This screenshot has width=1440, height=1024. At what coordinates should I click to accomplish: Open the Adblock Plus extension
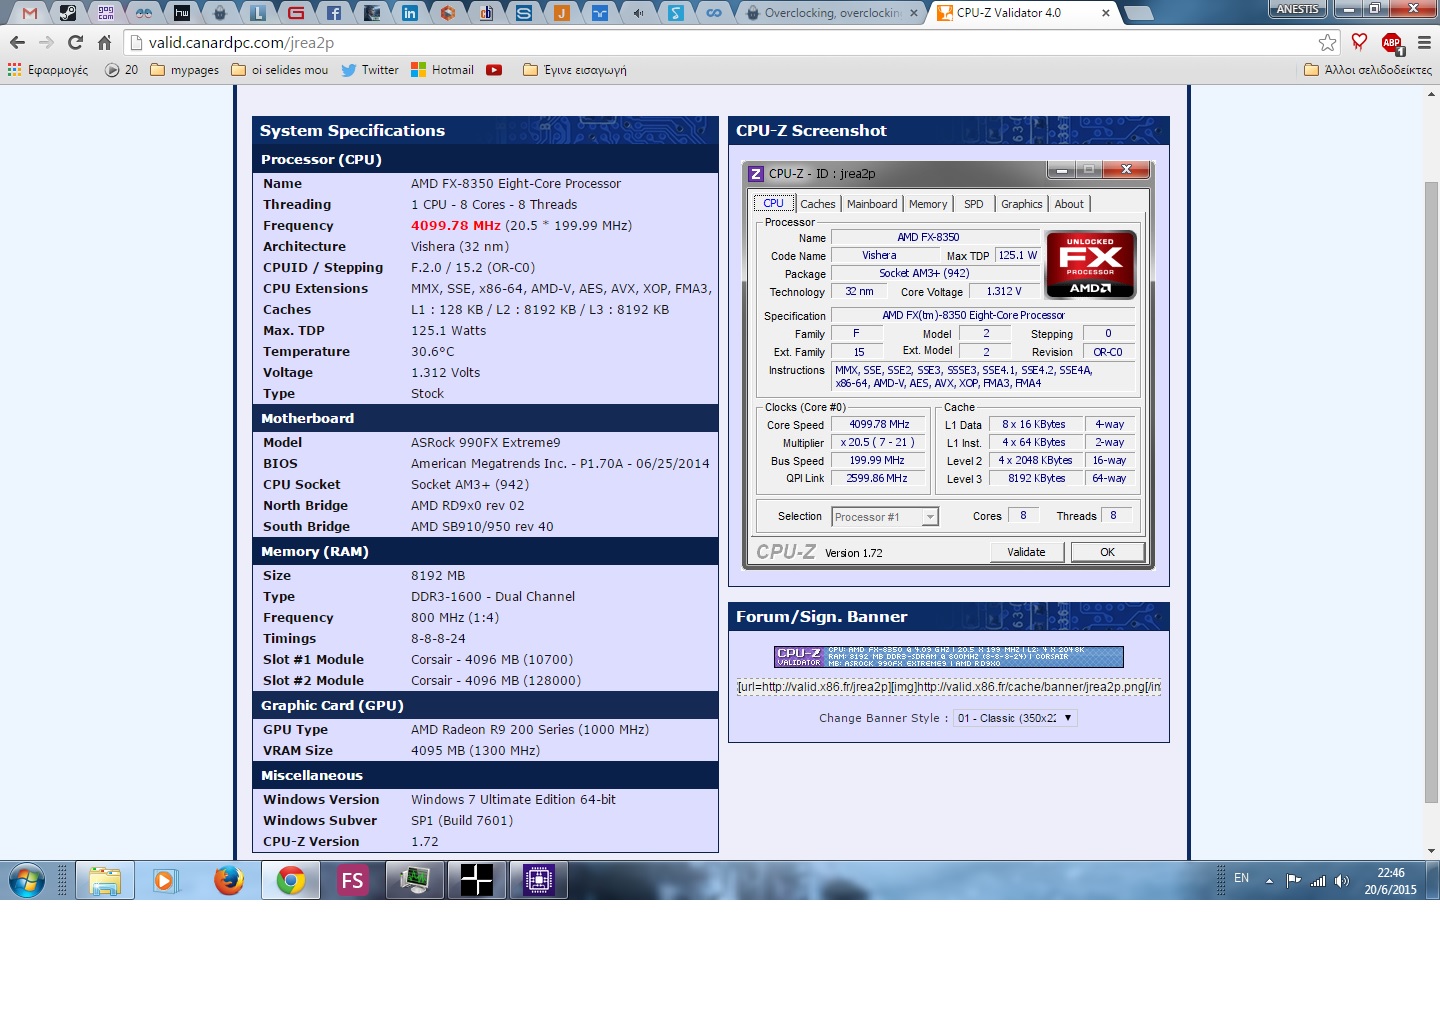click(x=1391, y=42)
